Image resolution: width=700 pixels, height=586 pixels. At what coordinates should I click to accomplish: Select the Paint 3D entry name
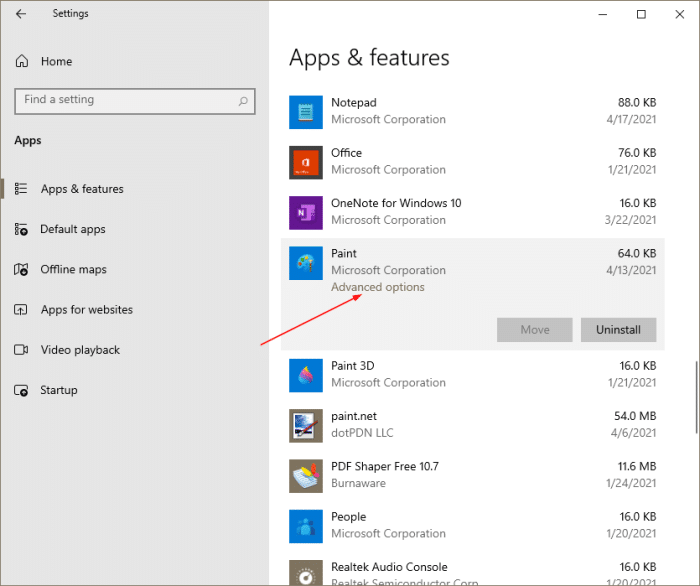353,366
